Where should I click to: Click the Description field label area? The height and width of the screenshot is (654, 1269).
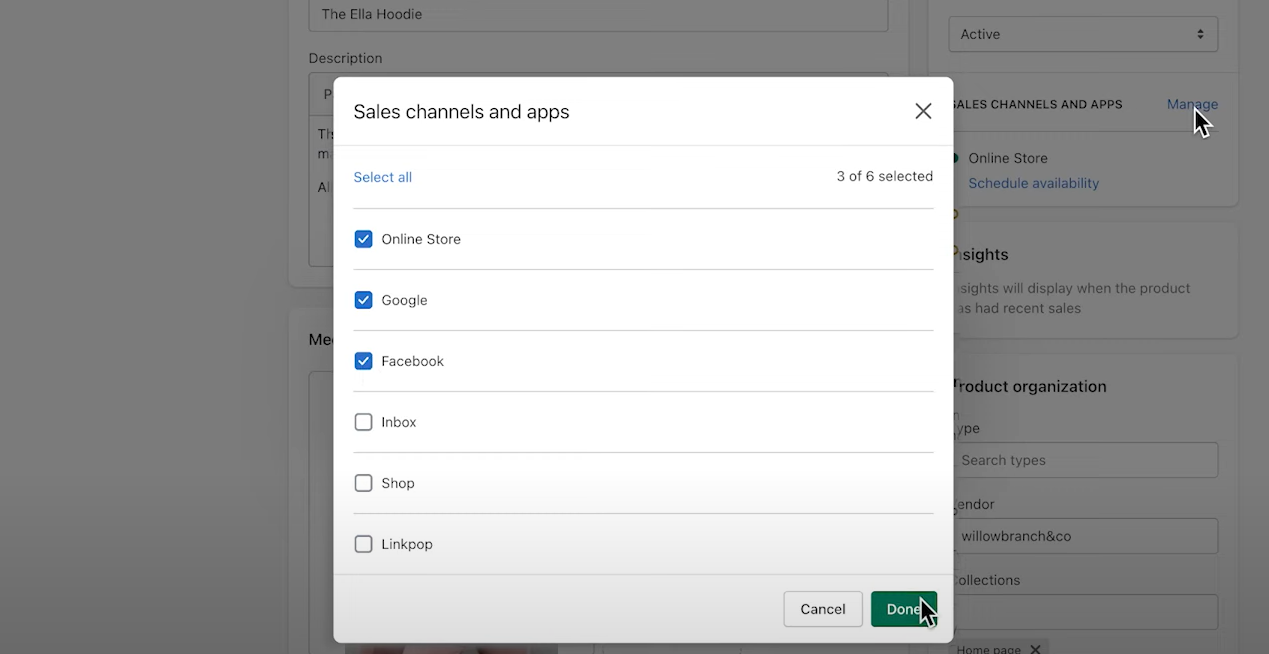coord(346,58)
